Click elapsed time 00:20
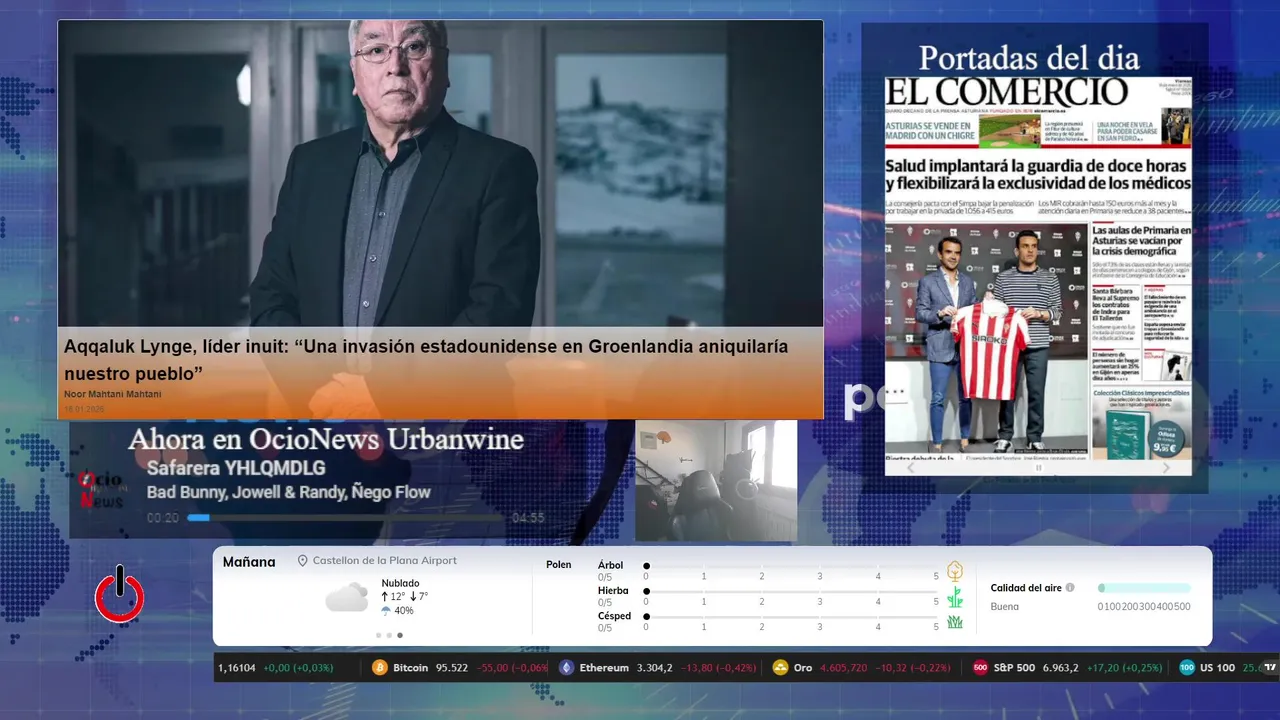Screen dimensions: 1280x720 click(x=163, y=518)
